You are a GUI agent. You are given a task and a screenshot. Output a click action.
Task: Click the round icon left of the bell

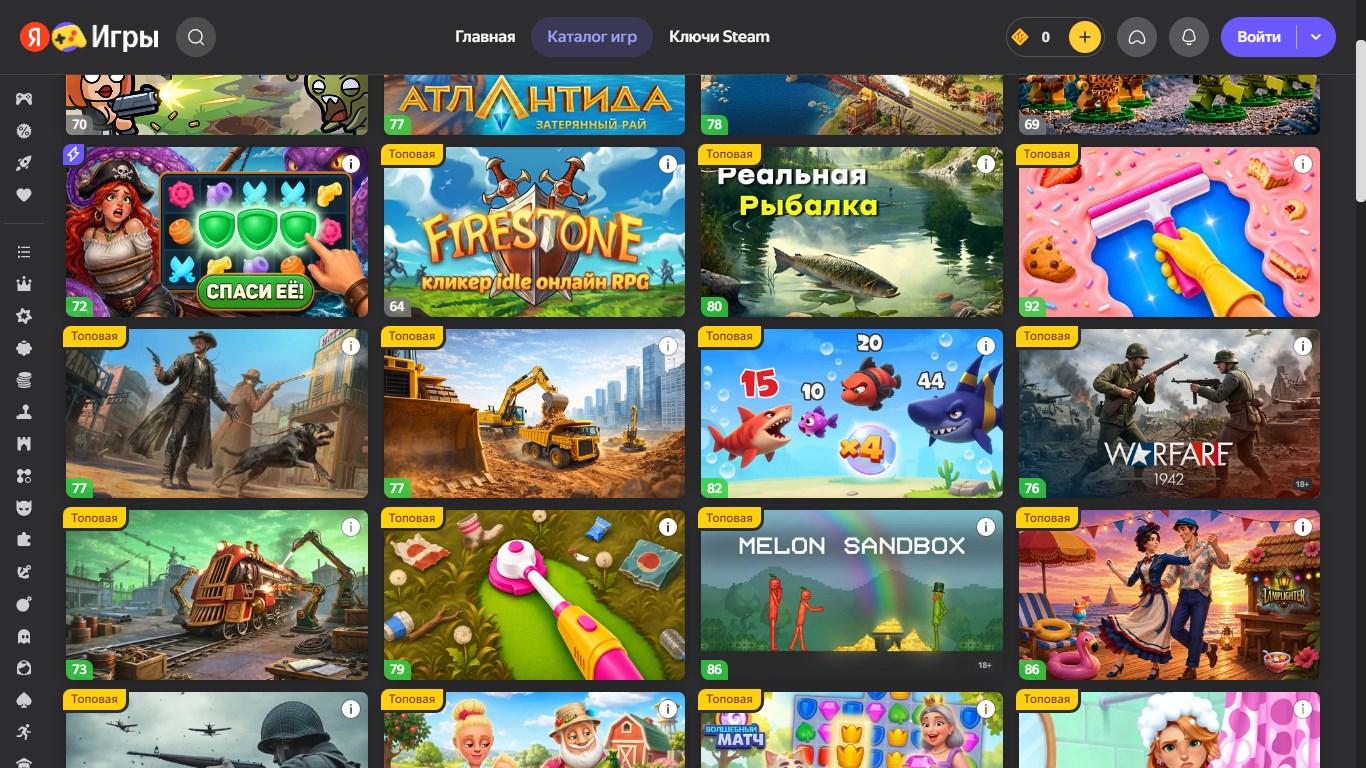[x=1137, y=37]
